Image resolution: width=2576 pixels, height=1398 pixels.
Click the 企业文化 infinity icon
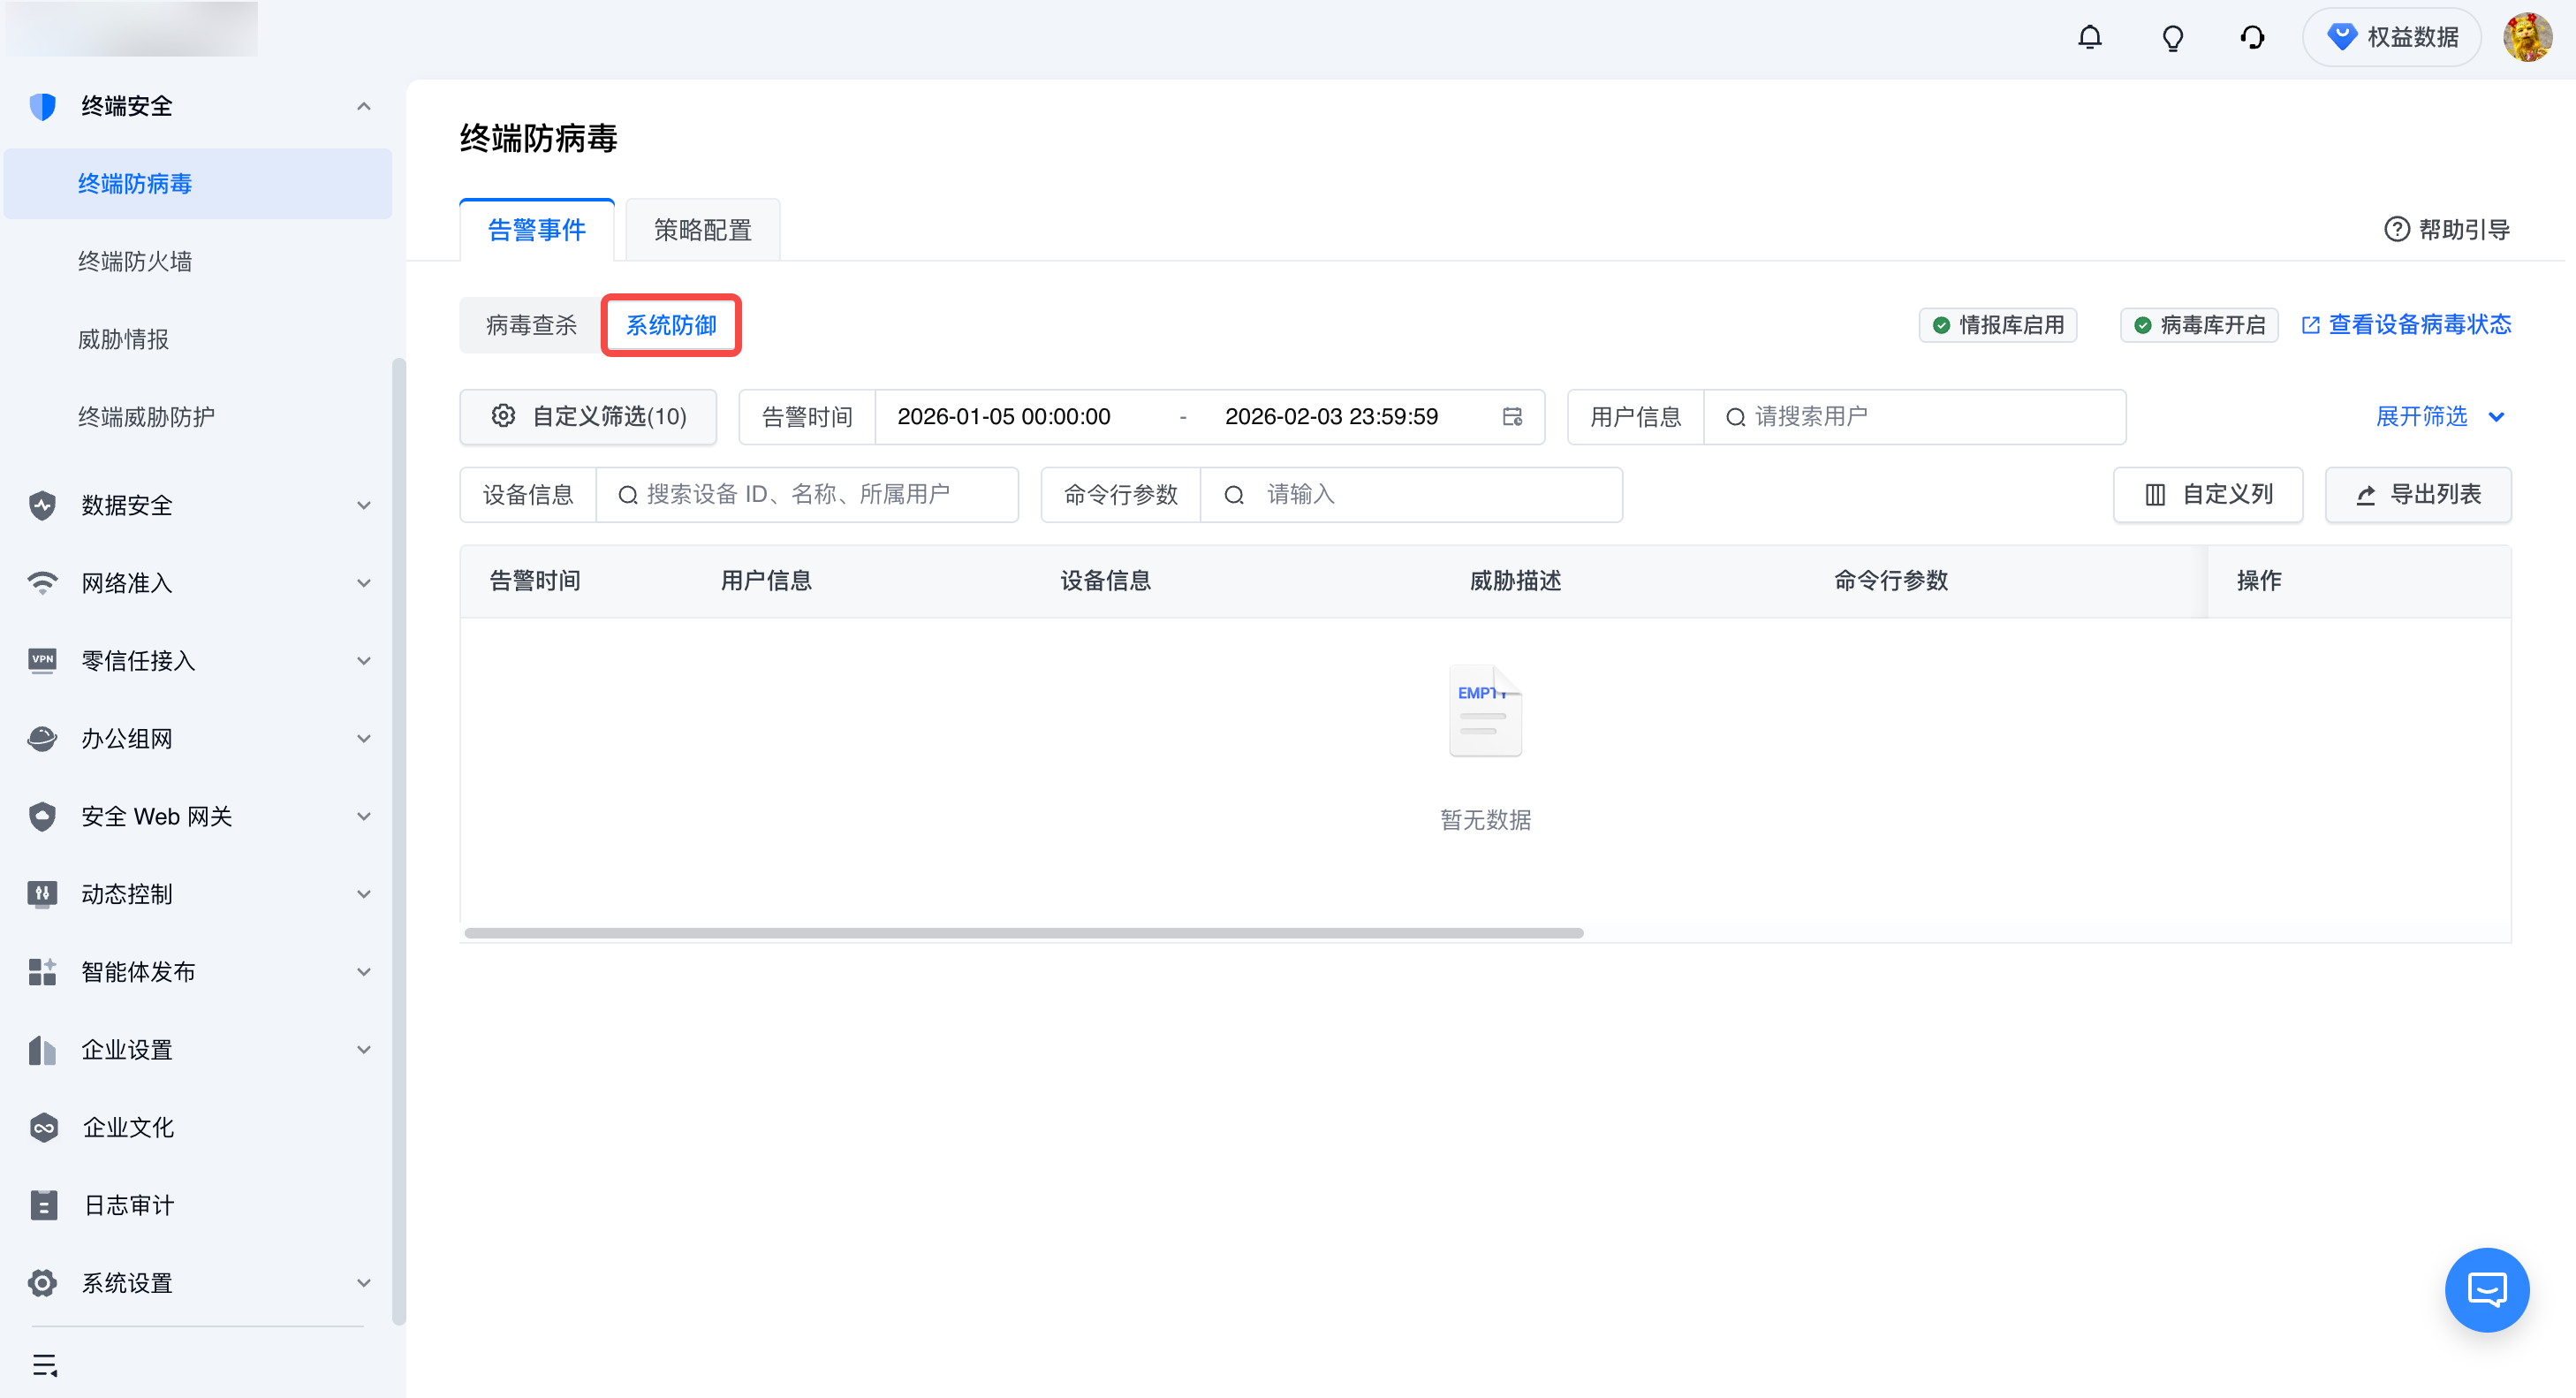pyautogui.click(x=43, y=1127)
